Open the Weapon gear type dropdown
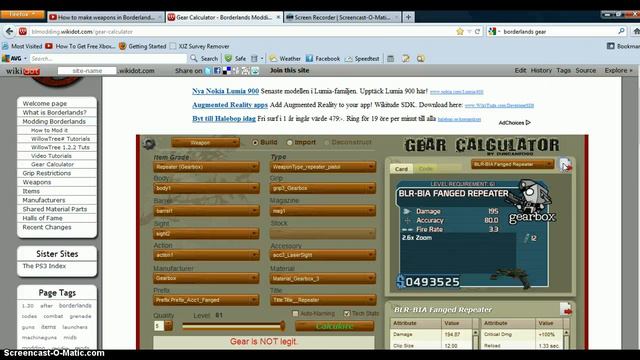 [205, 142]
